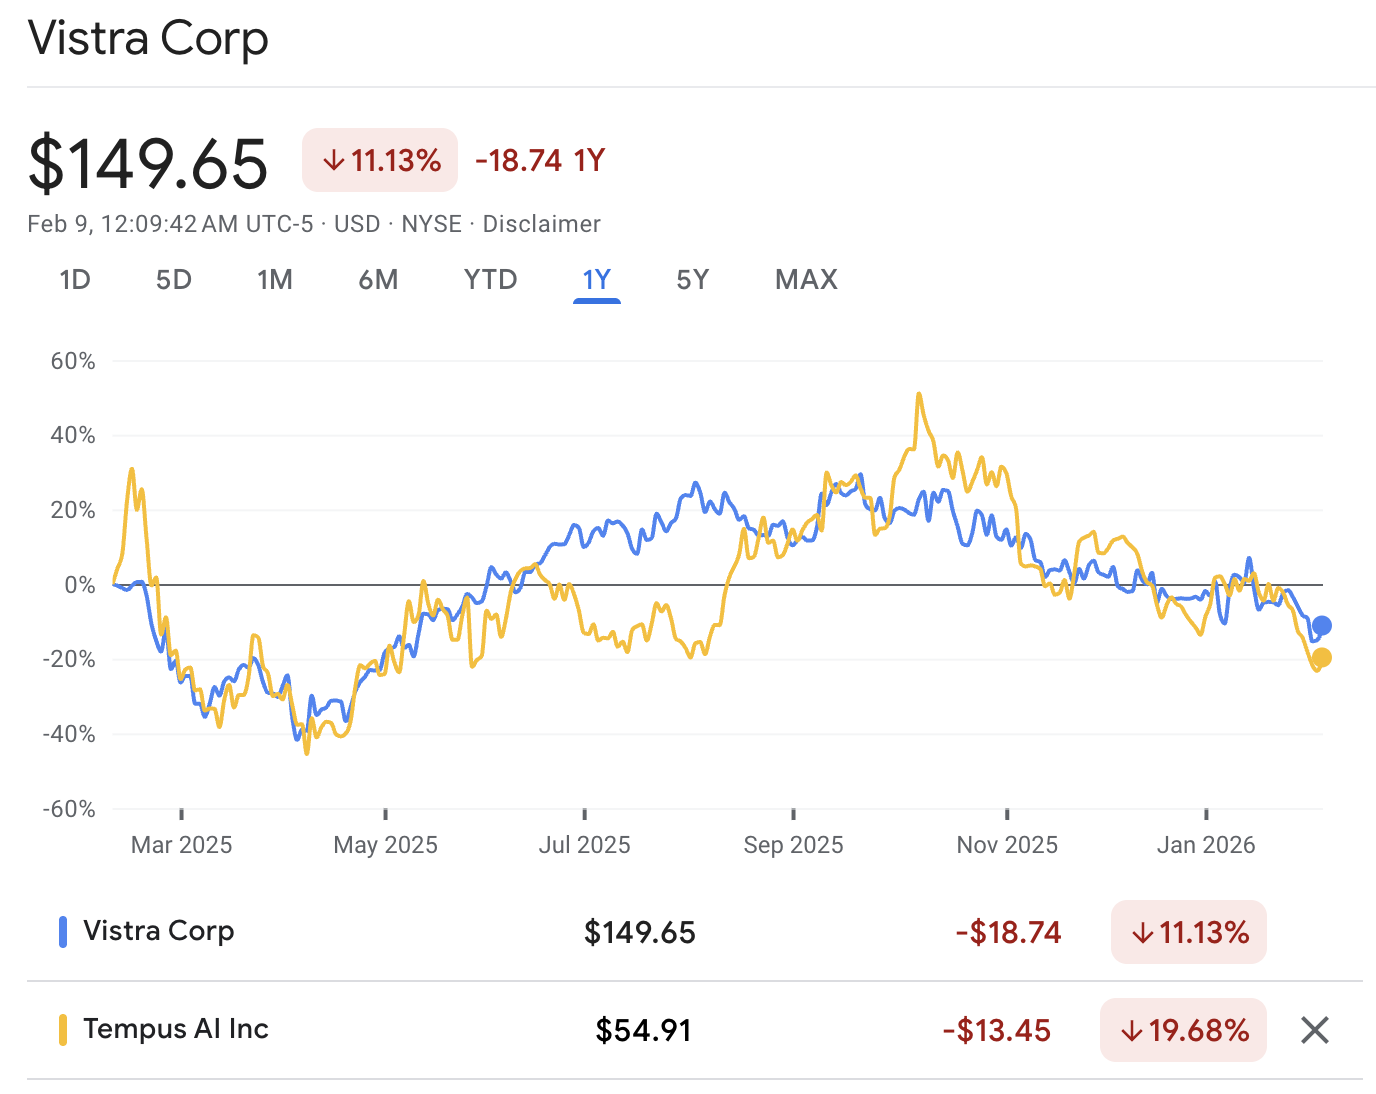The width and height of the screenshot is (1376, 1094).
Task: Open the MAX historical chart
Action: coord(805,280)
